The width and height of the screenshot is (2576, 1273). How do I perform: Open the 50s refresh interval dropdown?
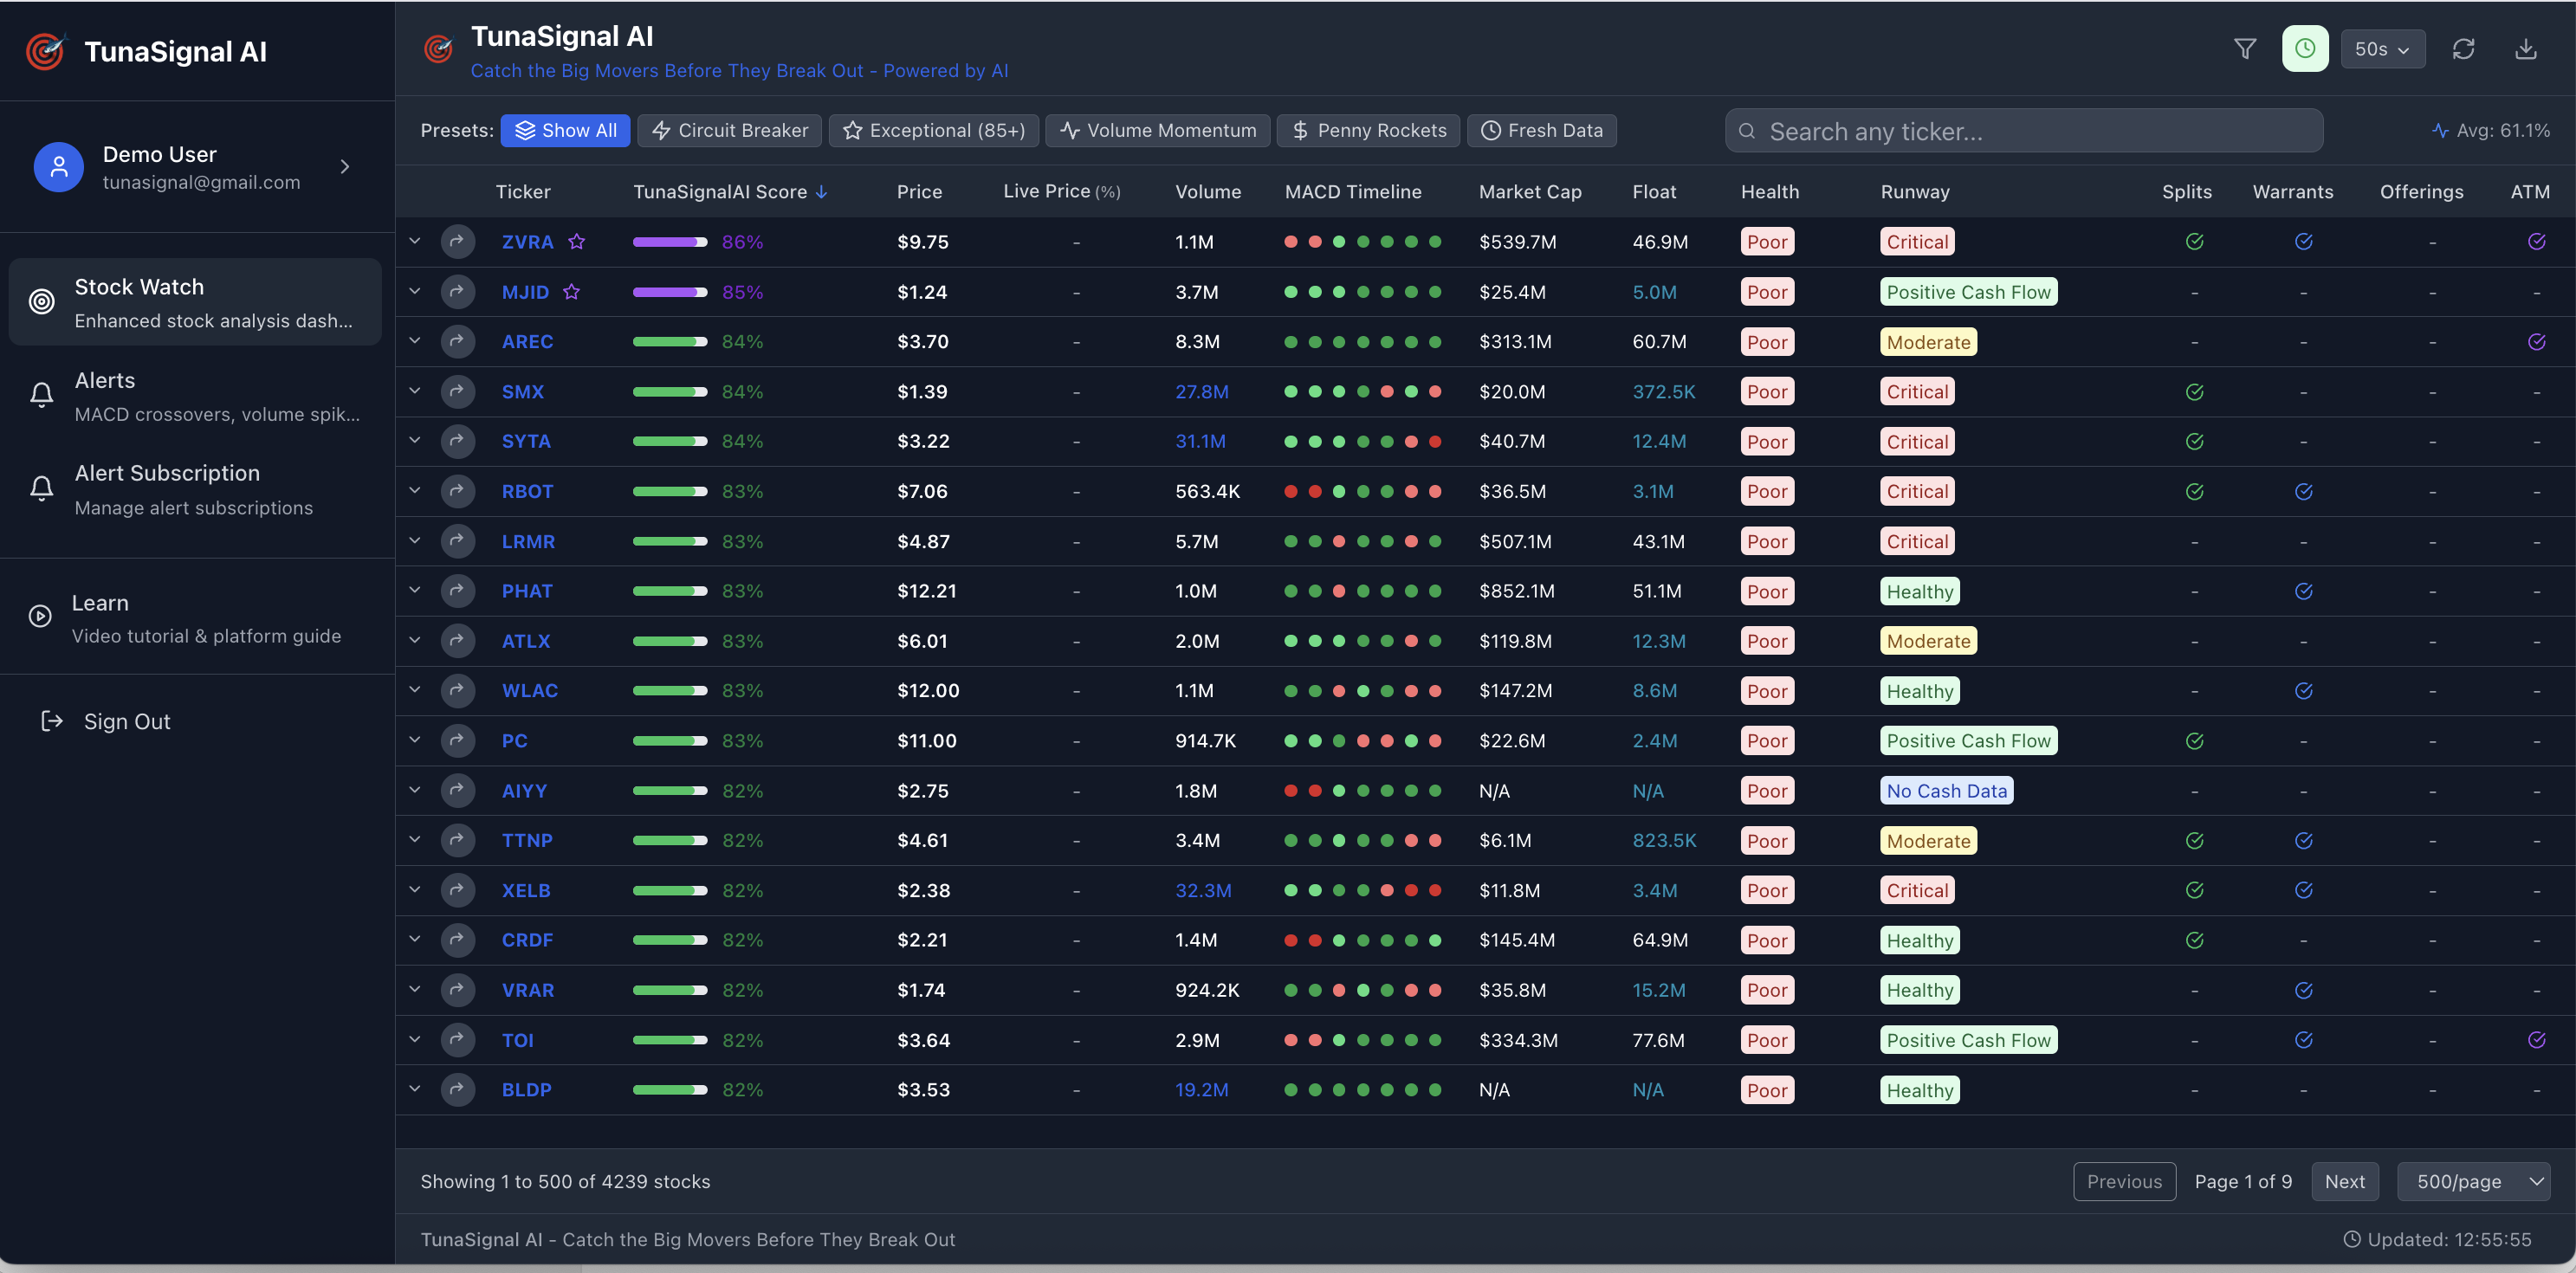coord(2382,49)
